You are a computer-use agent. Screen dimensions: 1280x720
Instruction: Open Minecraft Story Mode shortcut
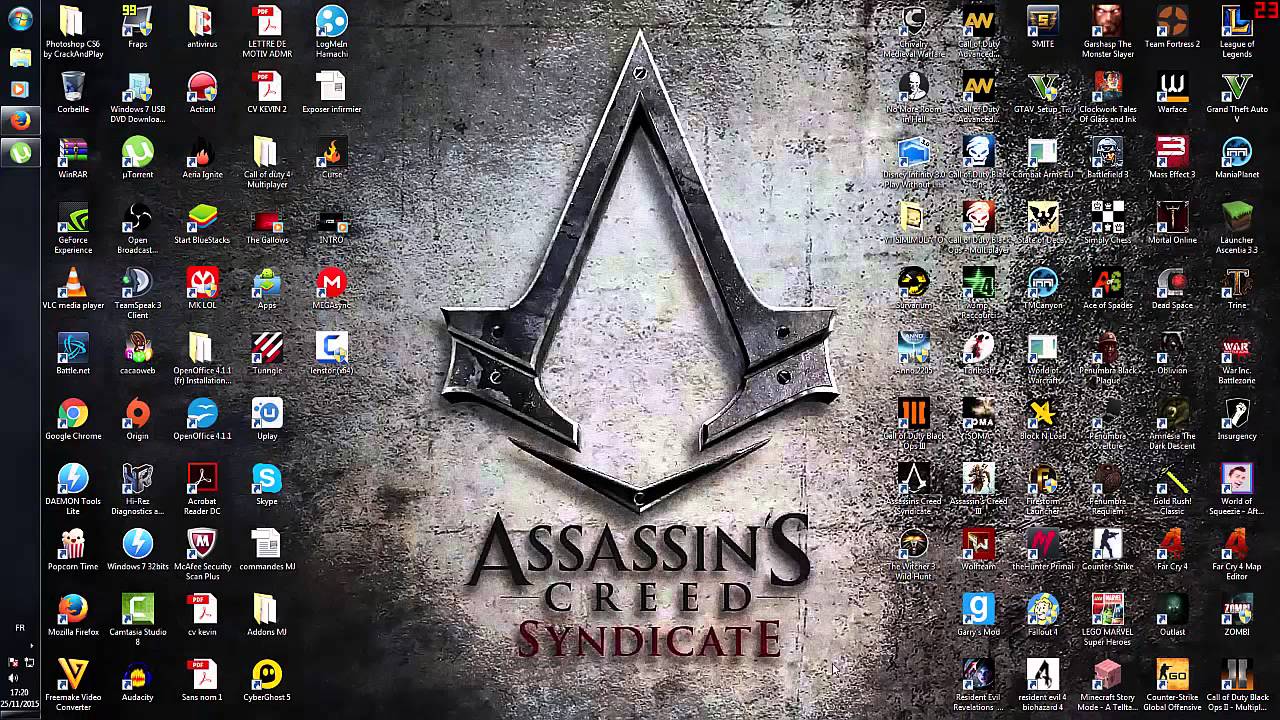pos(1108,685)
